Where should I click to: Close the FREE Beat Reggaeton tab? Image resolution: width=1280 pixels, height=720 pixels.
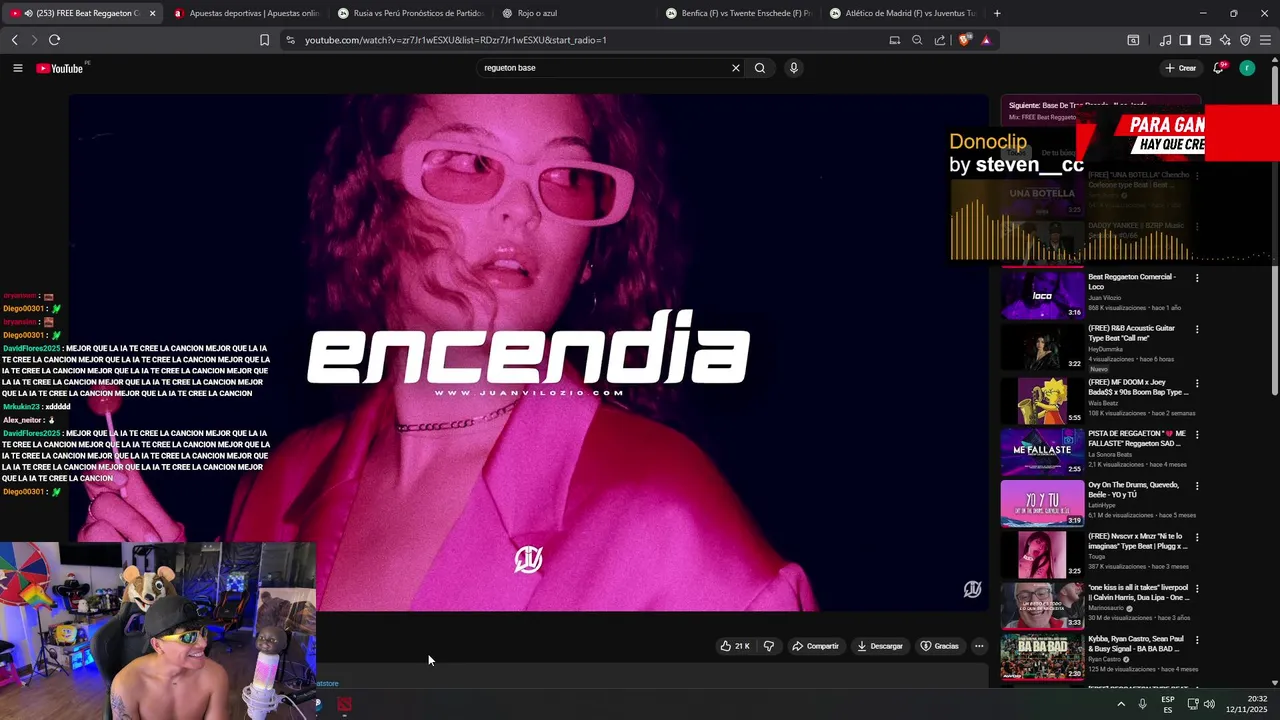point(152,13)
